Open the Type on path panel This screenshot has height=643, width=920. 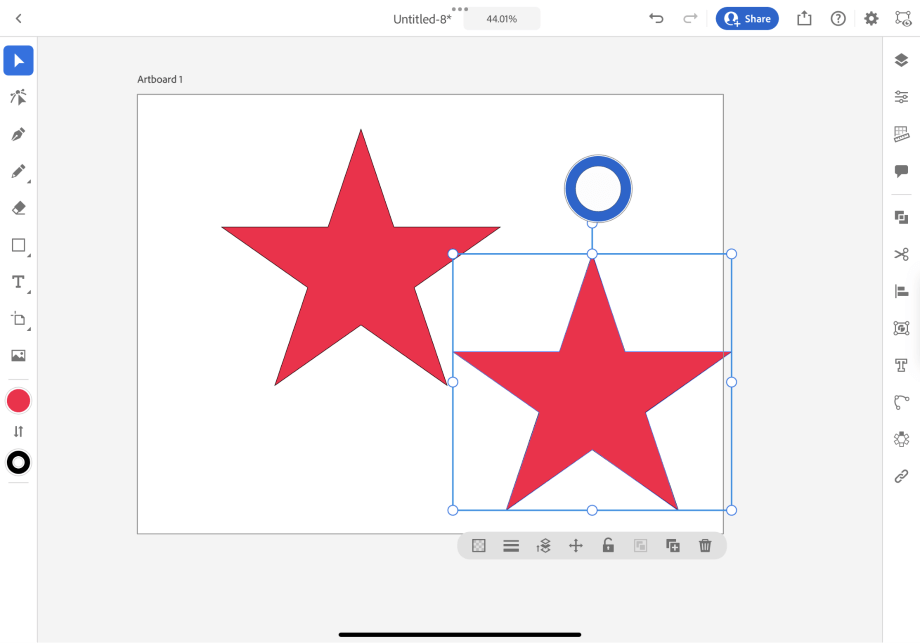point(901,402)
